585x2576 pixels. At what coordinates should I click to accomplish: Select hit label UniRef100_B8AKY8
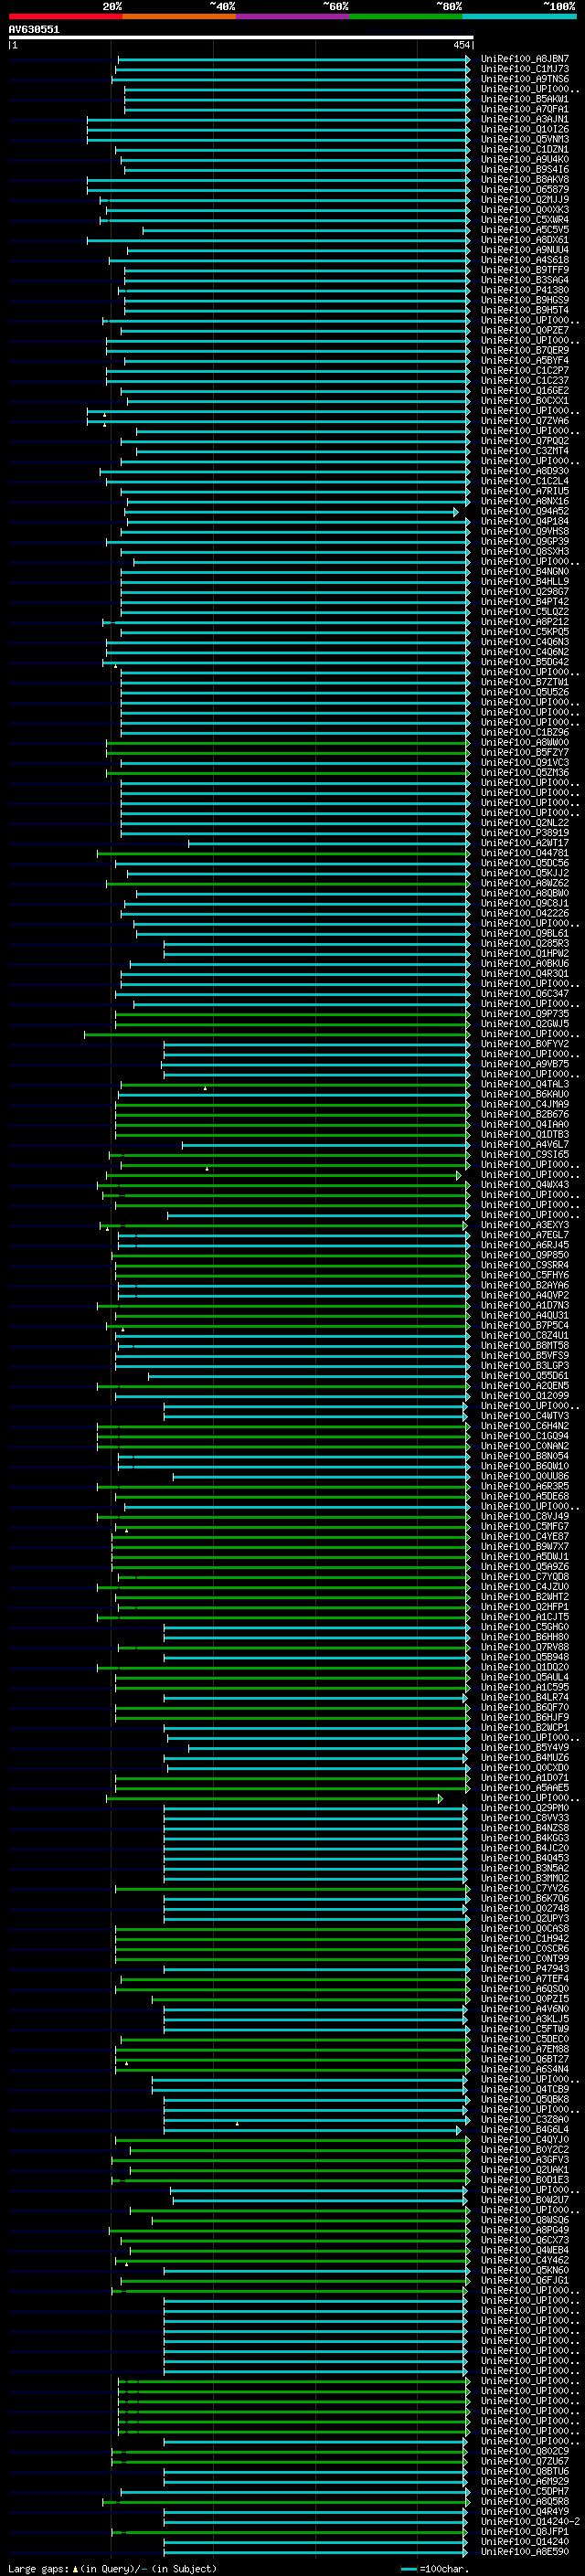(x=525, y=180)
